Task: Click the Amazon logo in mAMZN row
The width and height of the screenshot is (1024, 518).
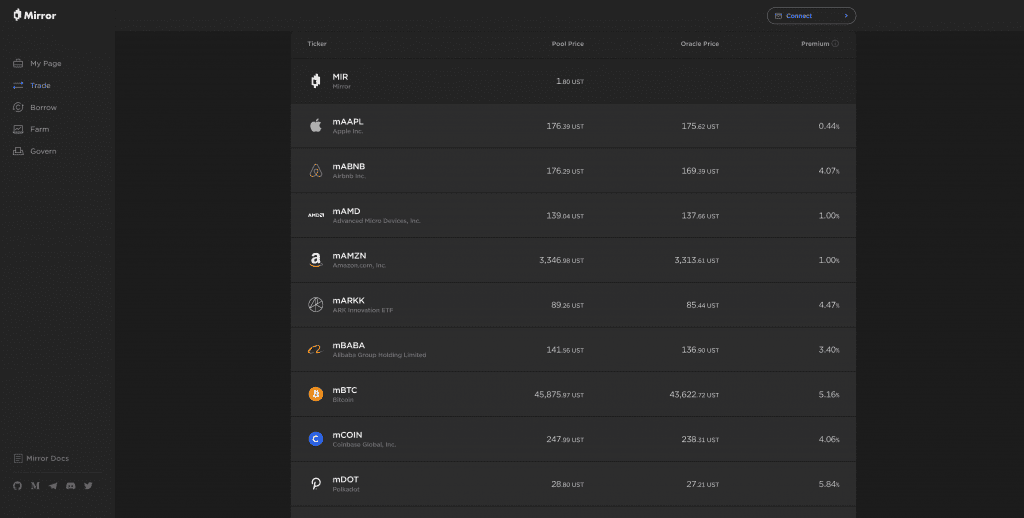Action: tap(315, 260)
